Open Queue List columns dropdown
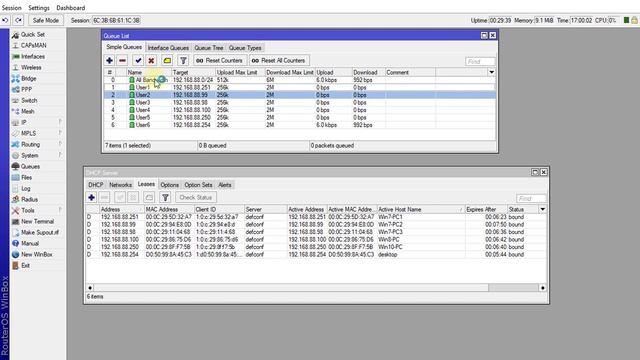This screenshot has width=640, height=360. pos(491,72)
